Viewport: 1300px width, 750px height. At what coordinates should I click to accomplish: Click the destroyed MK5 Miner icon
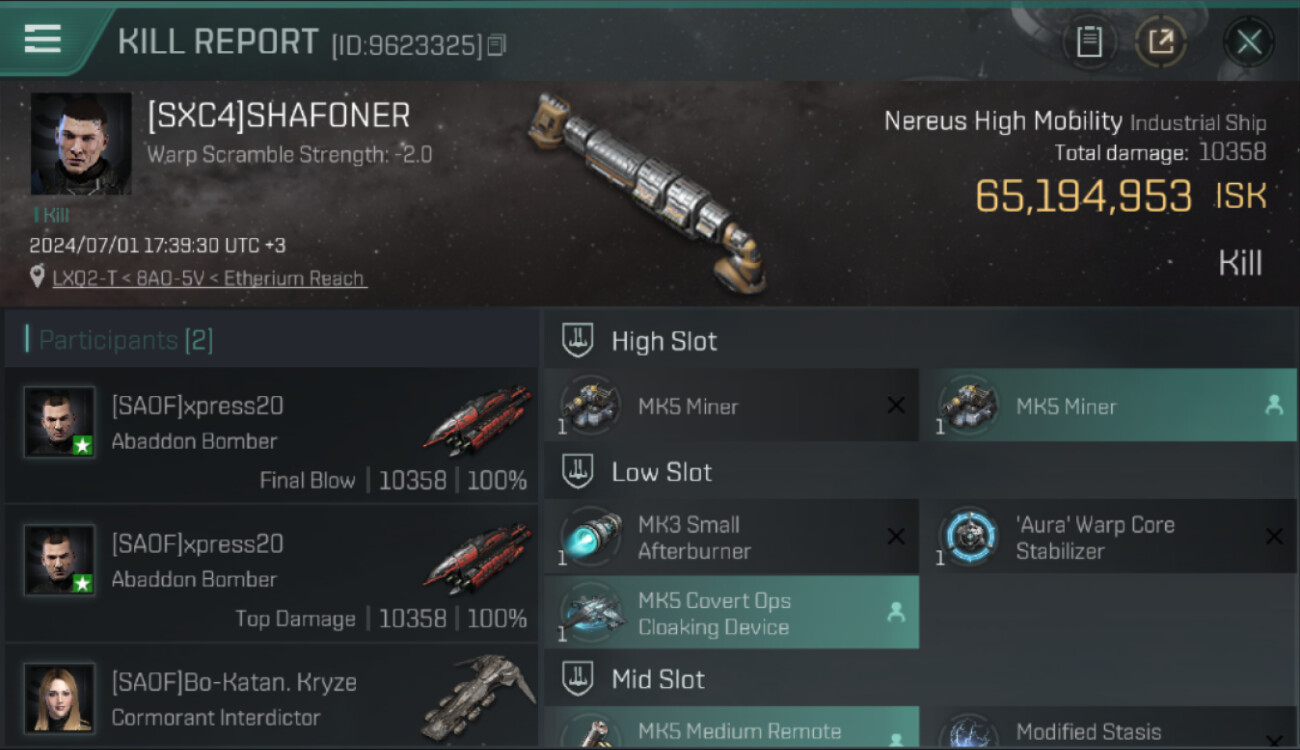(590, 405)
